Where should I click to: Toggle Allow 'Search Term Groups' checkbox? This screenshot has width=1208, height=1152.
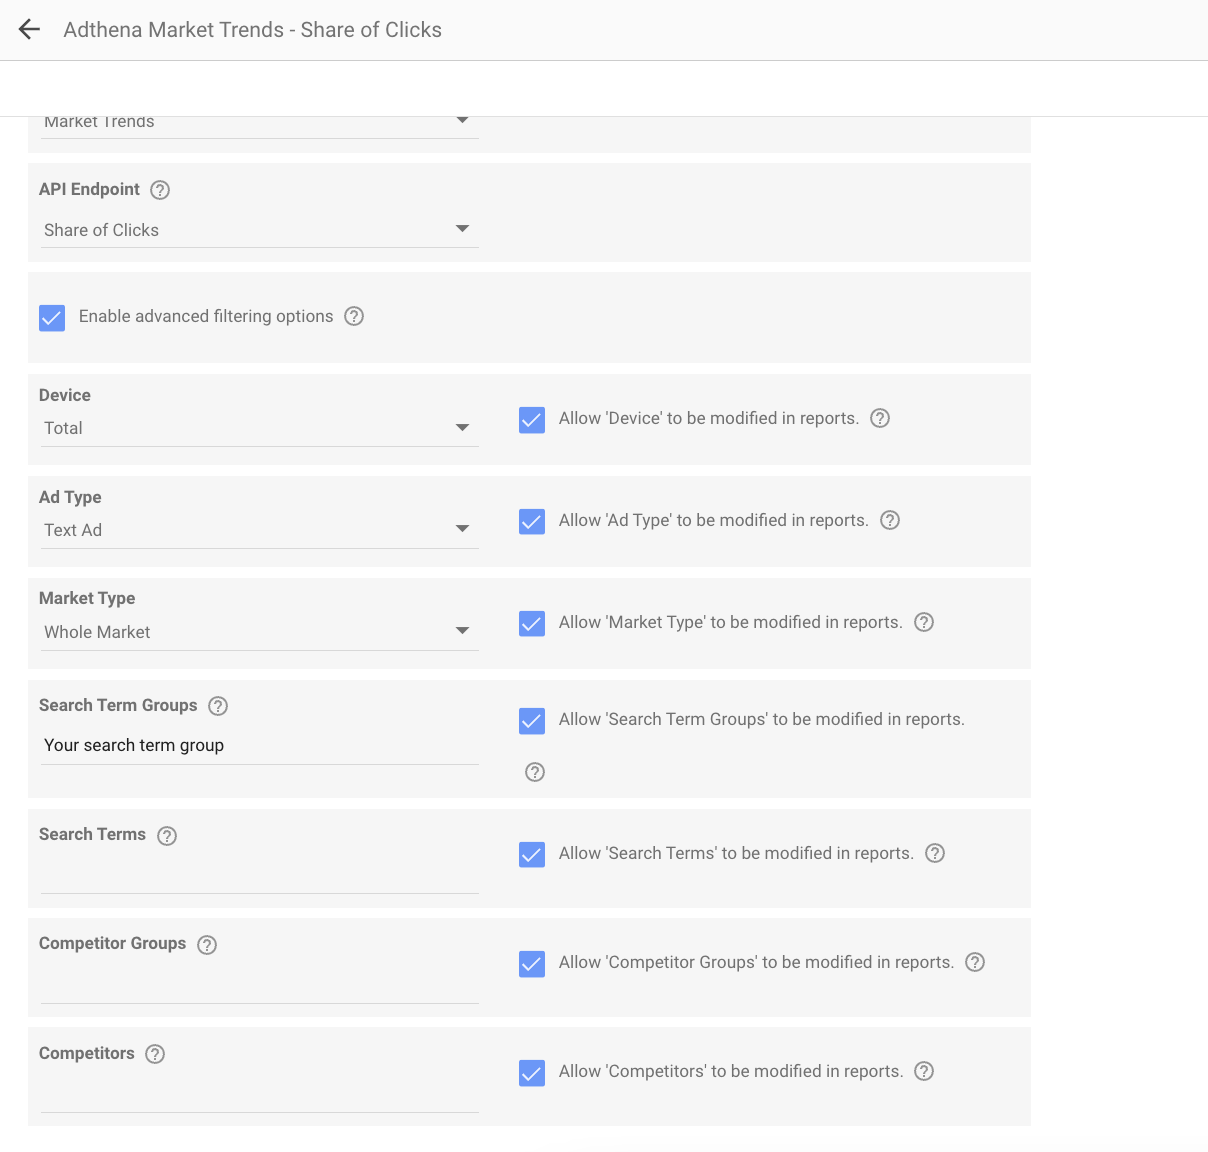[532, 721]
